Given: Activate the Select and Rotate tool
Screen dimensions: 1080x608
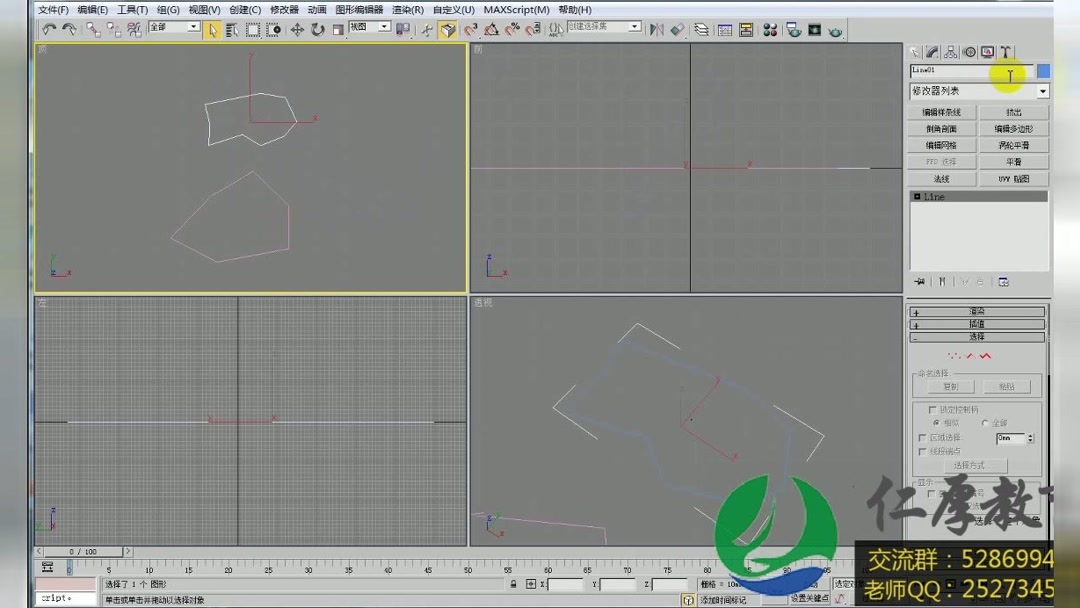Looking at the screenshot, I should click(317, 29).
